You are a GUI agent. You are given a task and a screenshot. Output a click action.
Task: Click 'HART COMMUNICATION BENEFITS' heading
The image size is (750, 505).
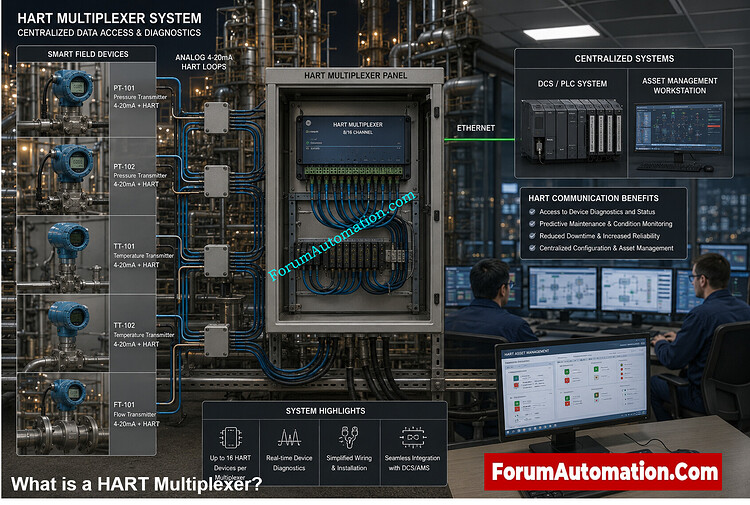pyautogui.click(x=593, y=198)
